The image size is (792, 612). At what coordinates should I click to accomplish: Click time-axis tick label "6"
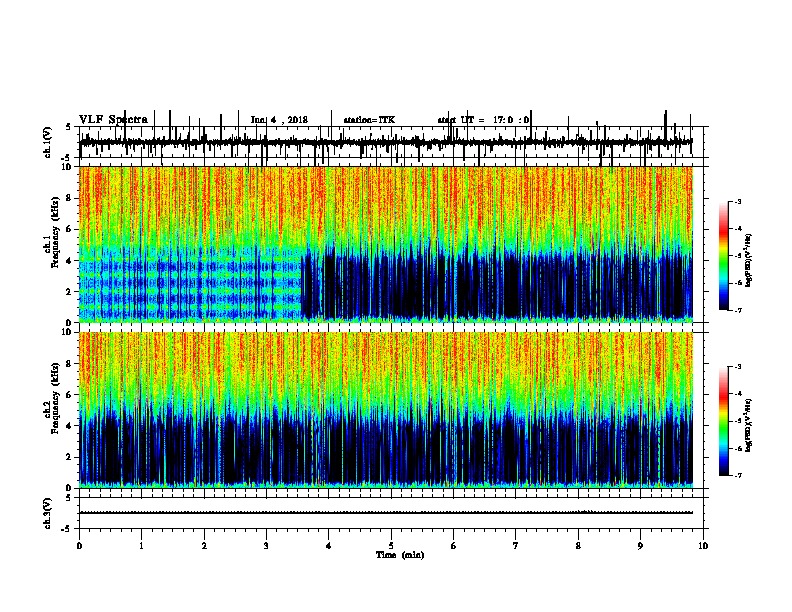coord(454,546)
